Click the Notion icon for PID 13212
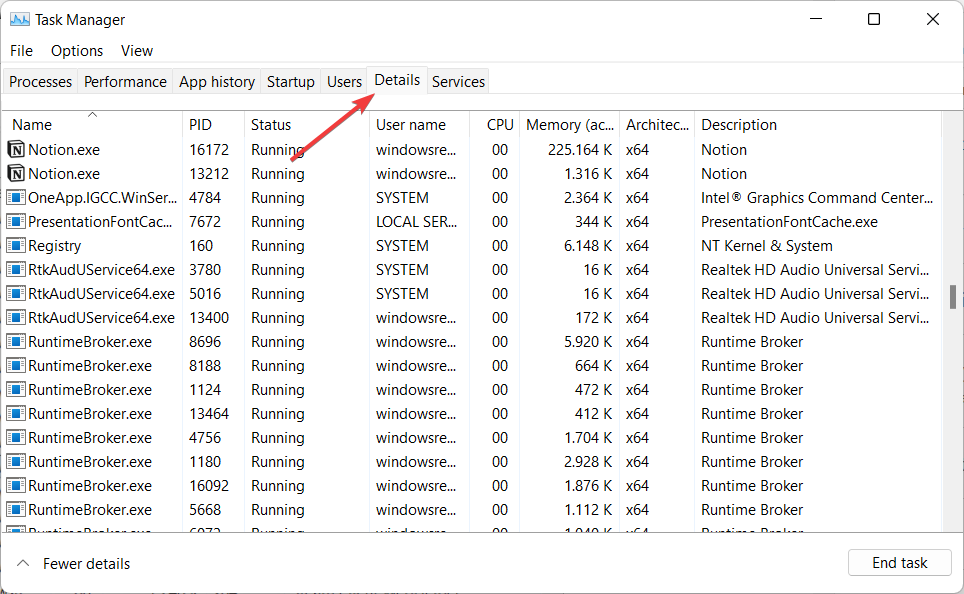The height and width of the screenshot is (594, 964). tap(16, 173)
